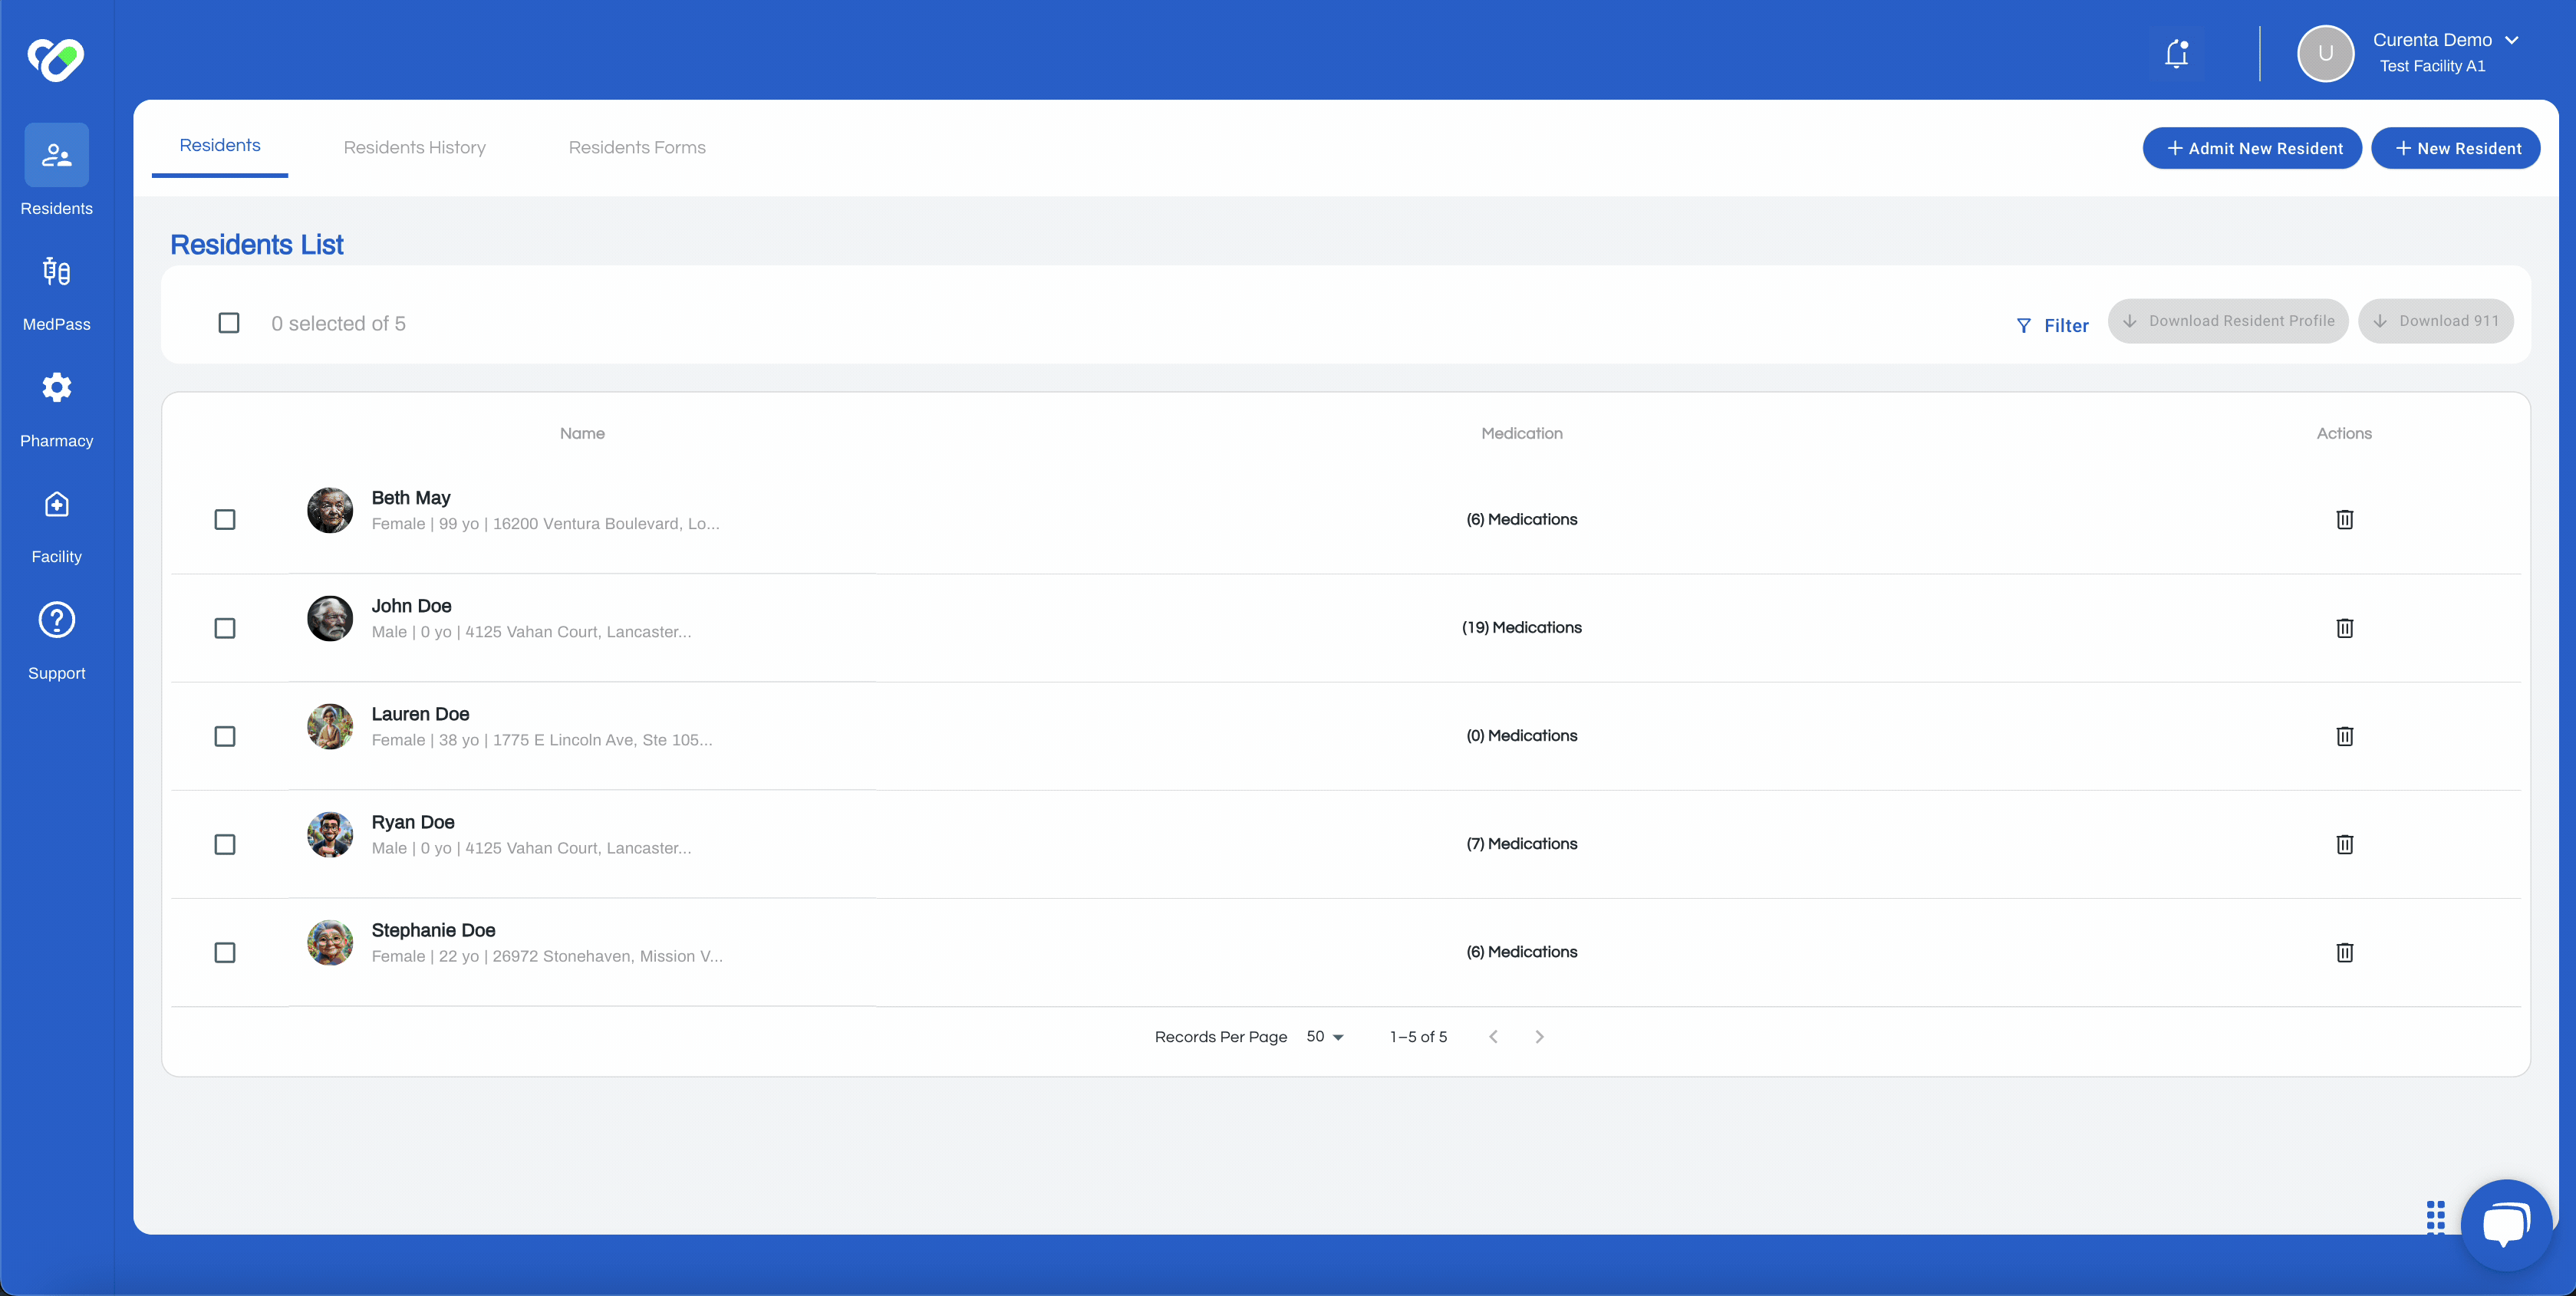Click the name Stephanie Doe
The width and height of the screenshot is (2576, 1296).
(x=433, y=929)
